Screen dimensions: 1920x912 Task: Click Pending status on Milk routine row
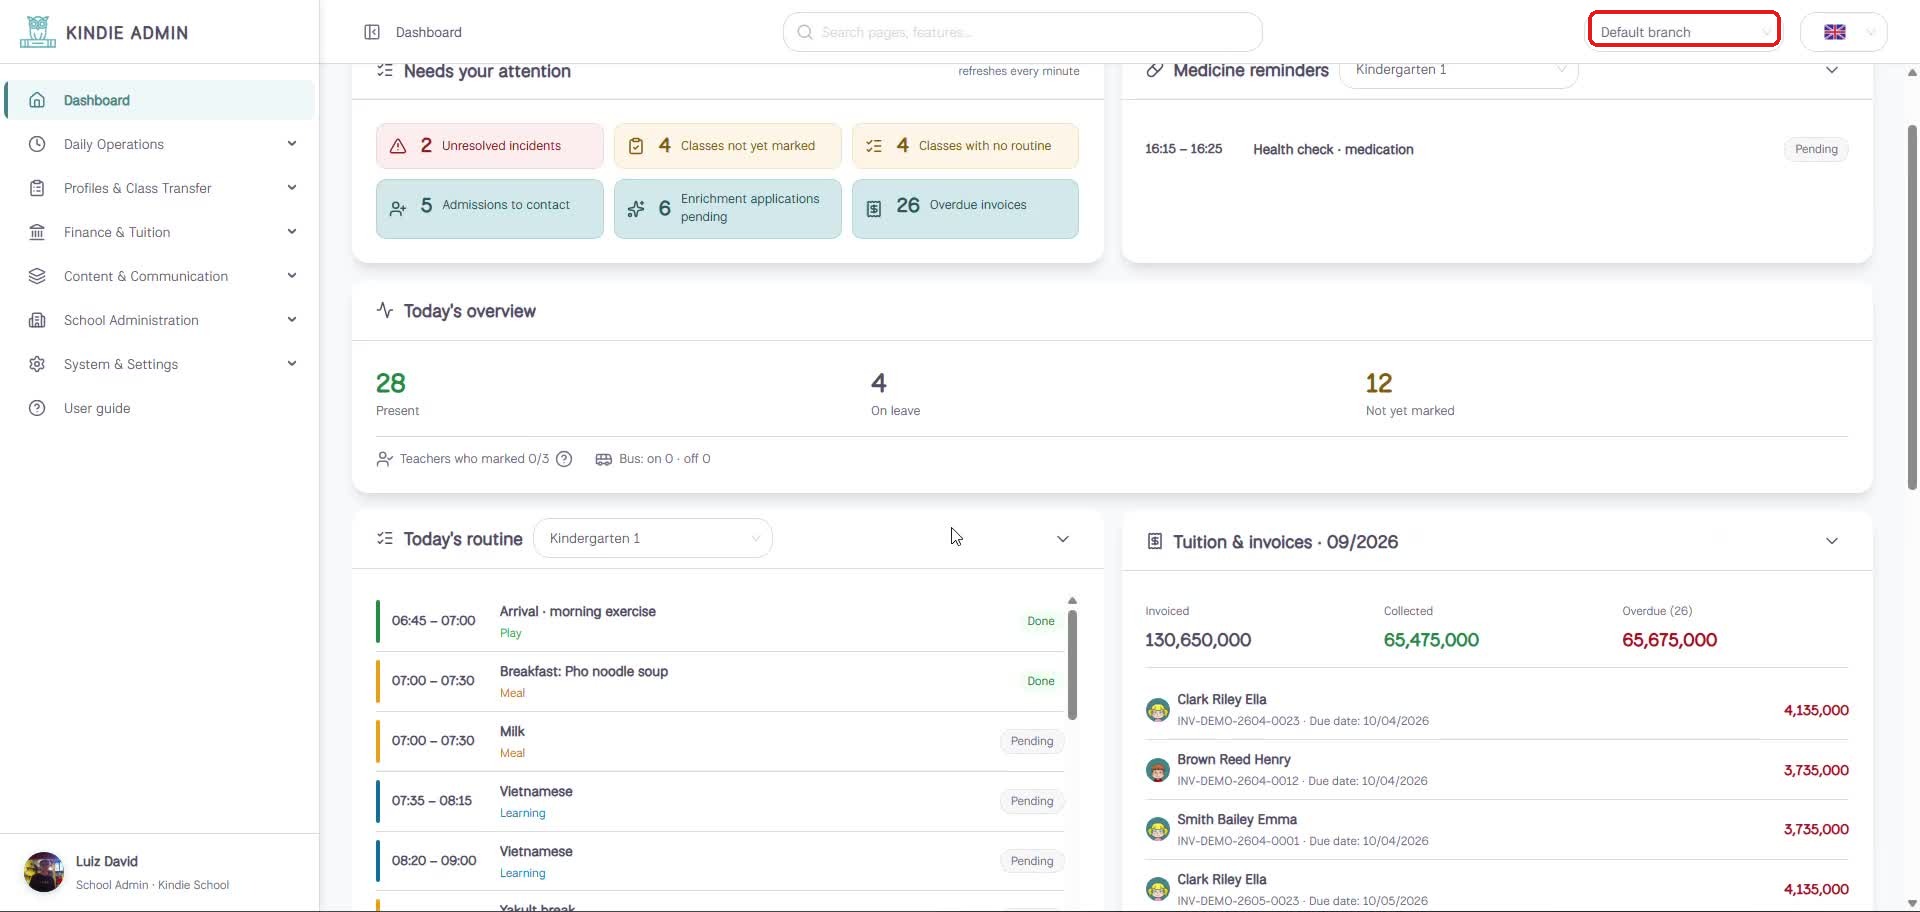1032,741
